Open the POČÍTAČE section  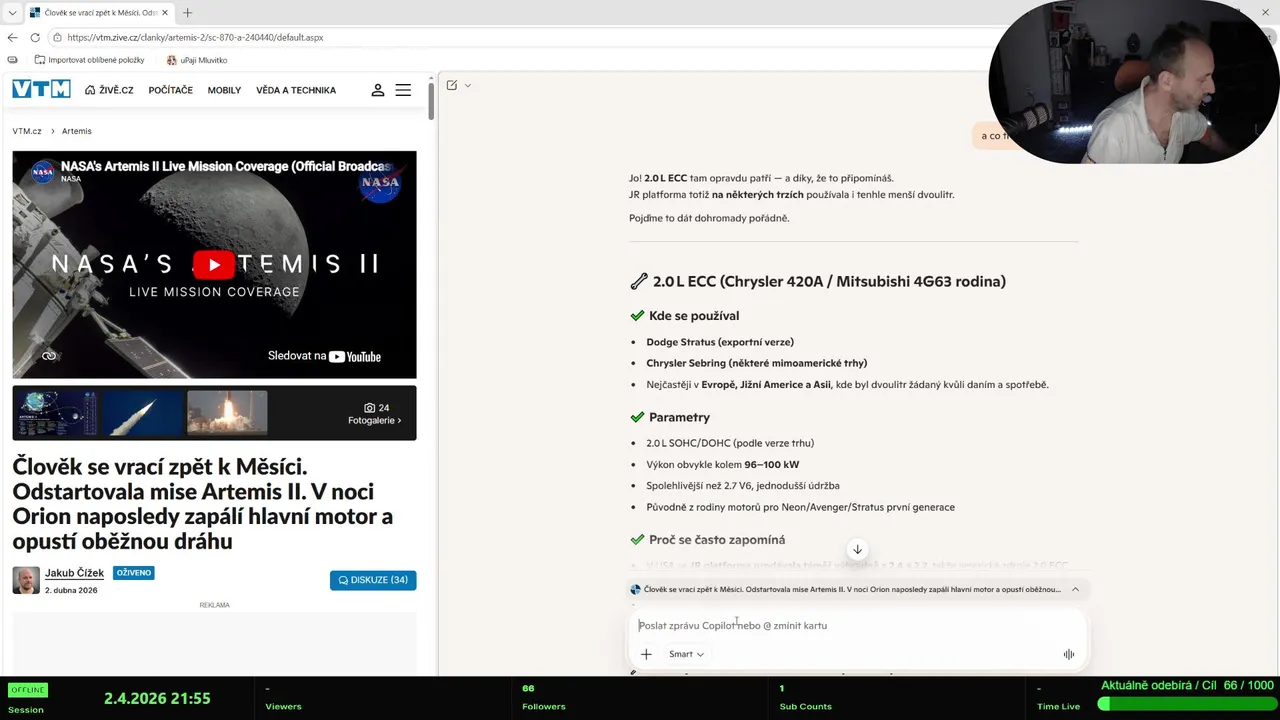[x=171, y=90]
